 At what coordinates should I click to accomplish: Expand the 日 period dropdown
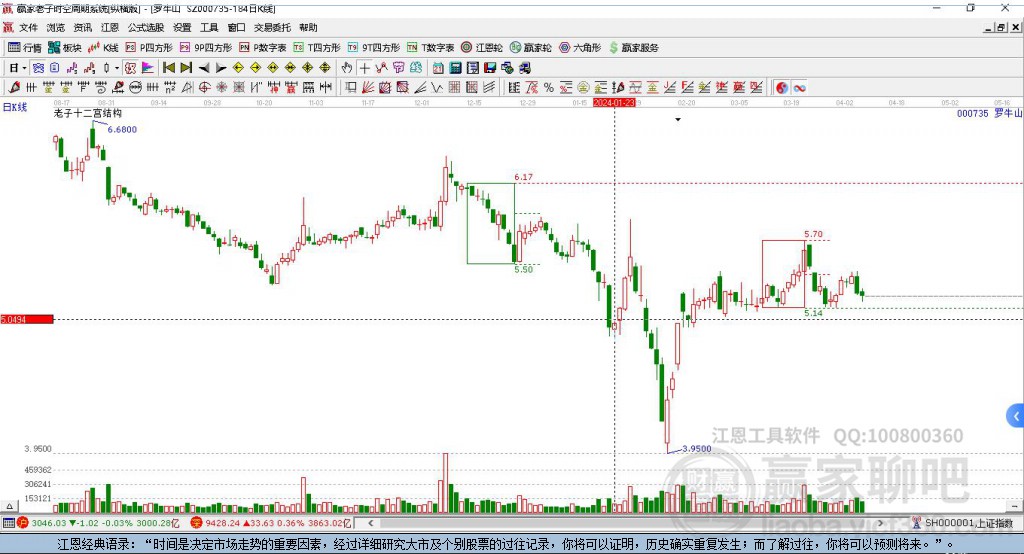point(18,68)
